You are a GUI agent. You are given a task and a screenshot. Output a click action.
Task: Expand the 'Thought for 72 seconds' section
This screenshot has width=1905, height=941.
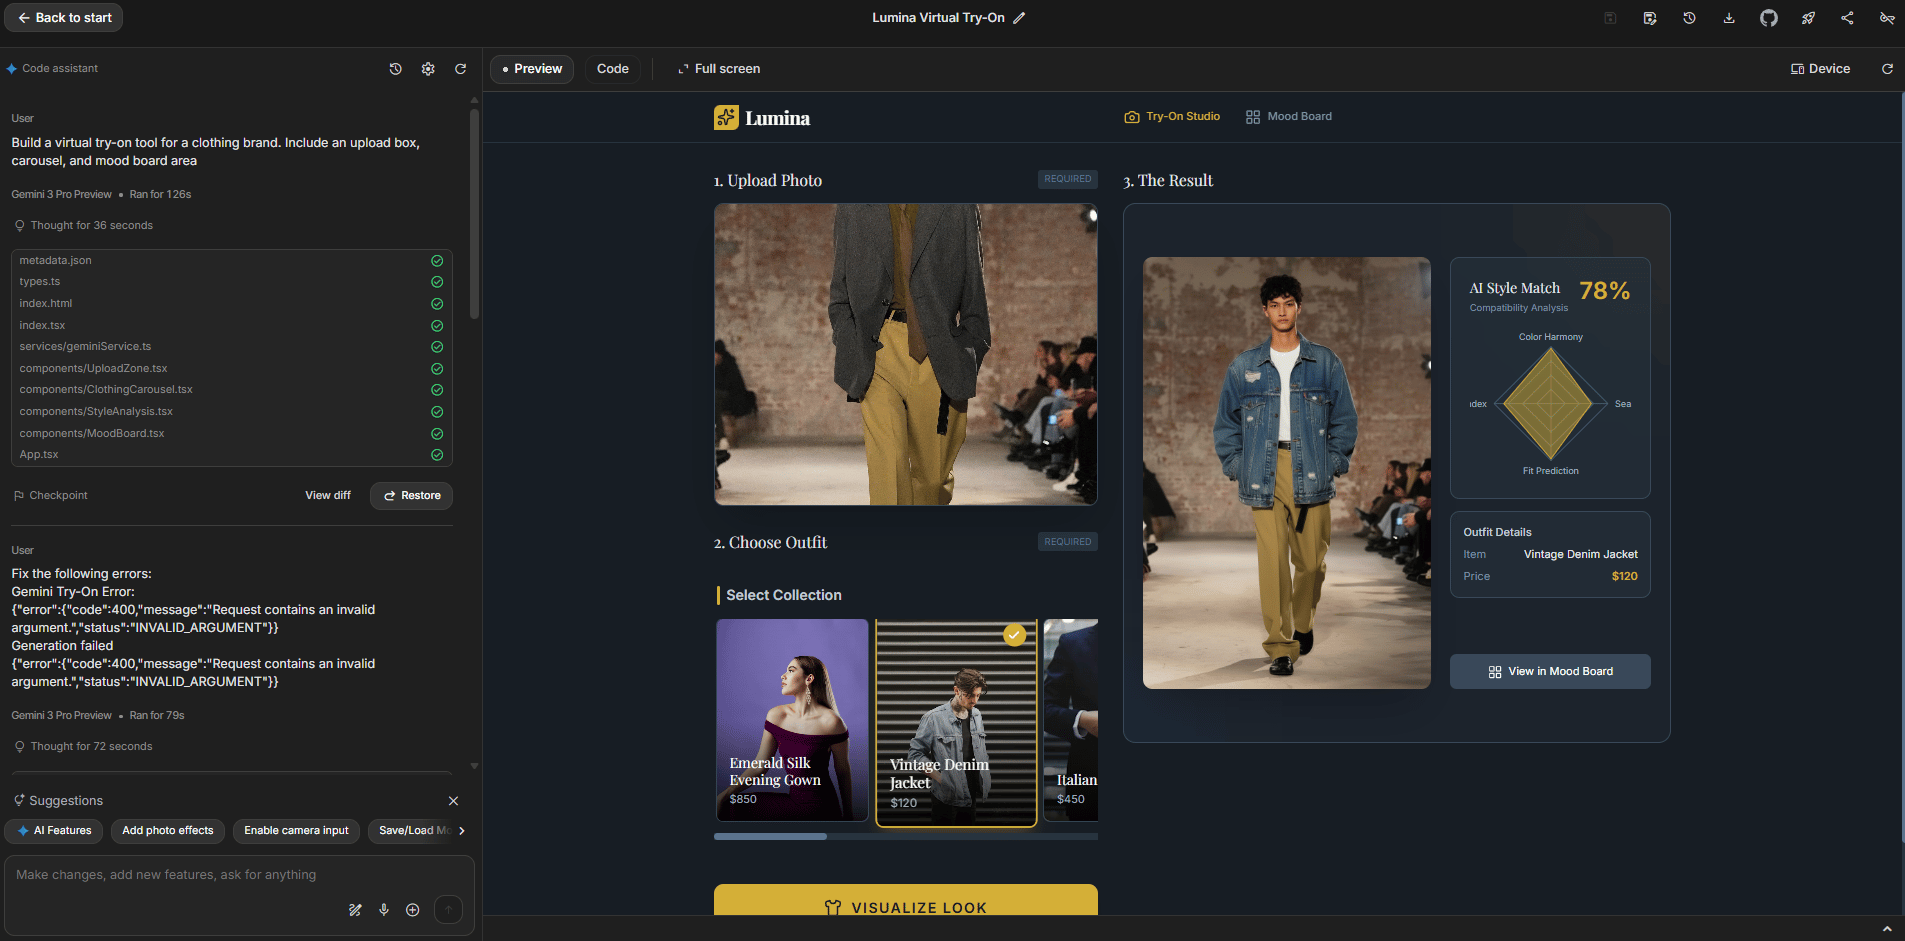tap(91, 747)
